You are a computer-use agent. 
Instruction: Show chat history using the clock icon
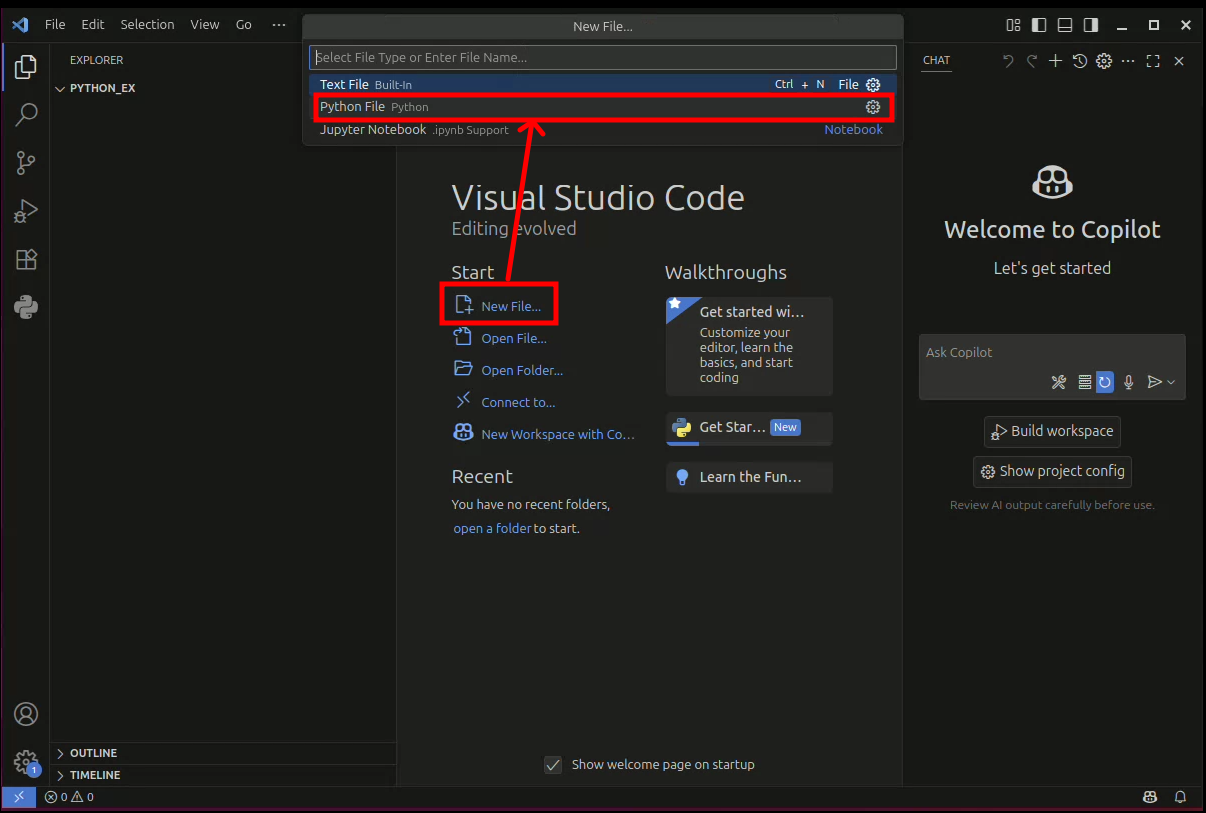pyautogui.click(x=1080, y=61)
